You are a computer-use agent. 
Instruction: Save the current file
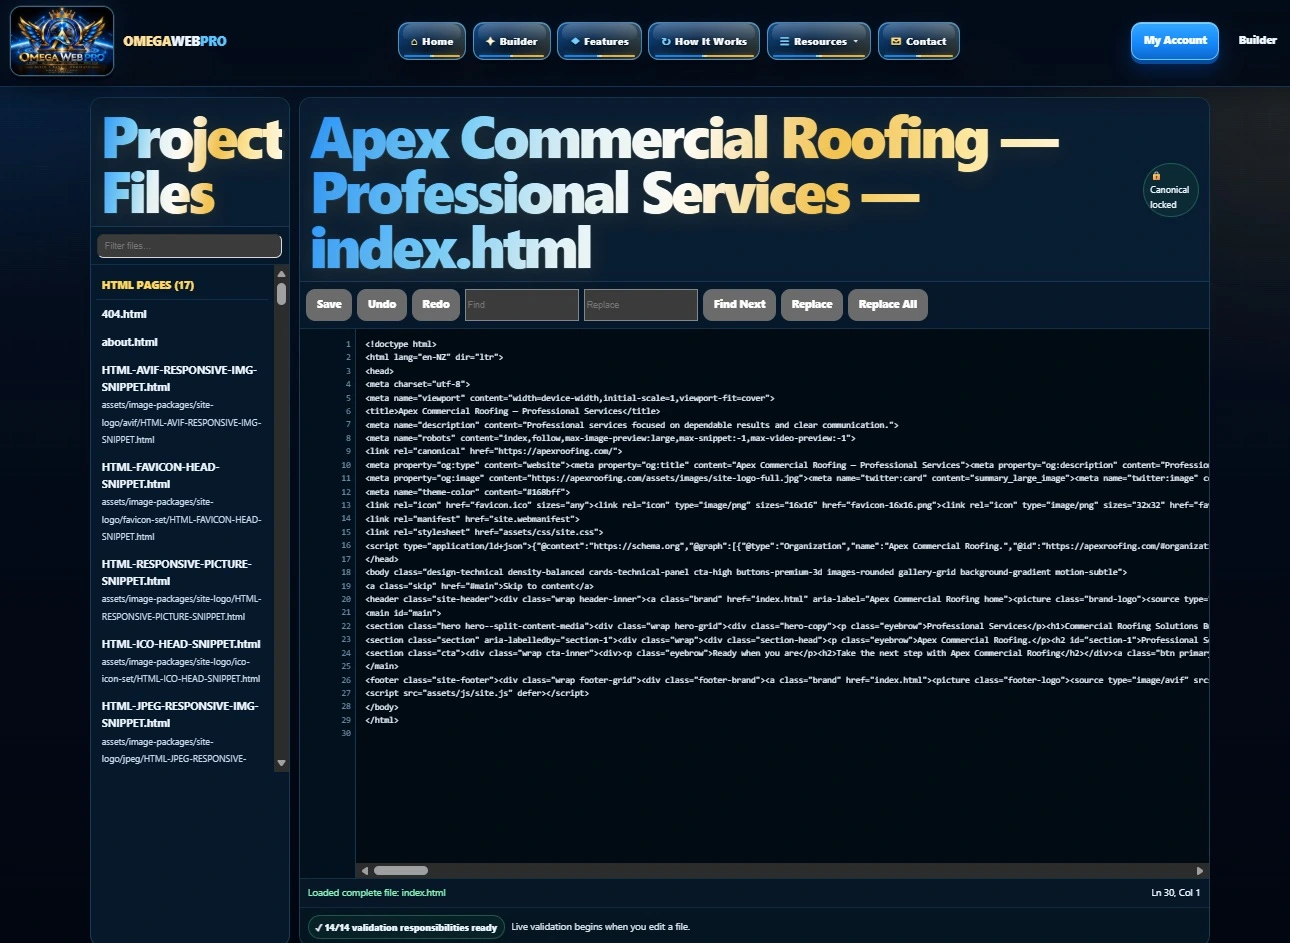coord(329,305)
